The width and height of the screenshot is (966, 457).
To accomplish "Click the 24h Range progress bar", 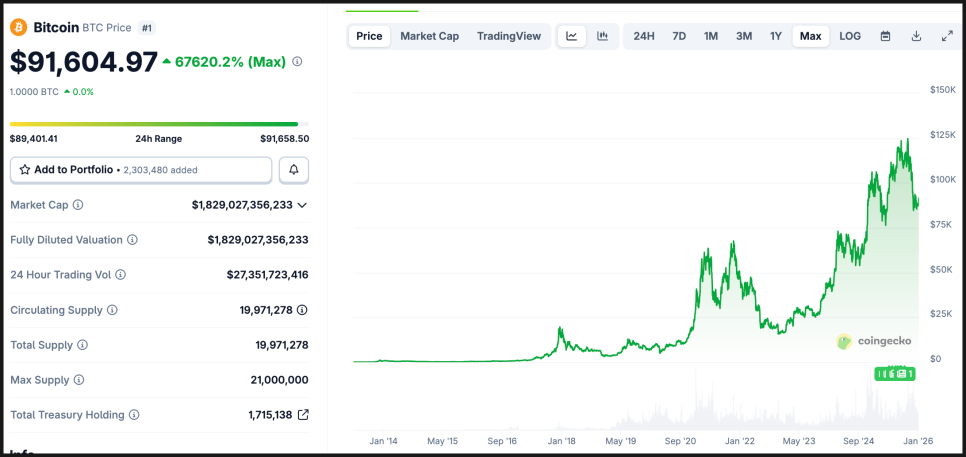I will 154,124.
